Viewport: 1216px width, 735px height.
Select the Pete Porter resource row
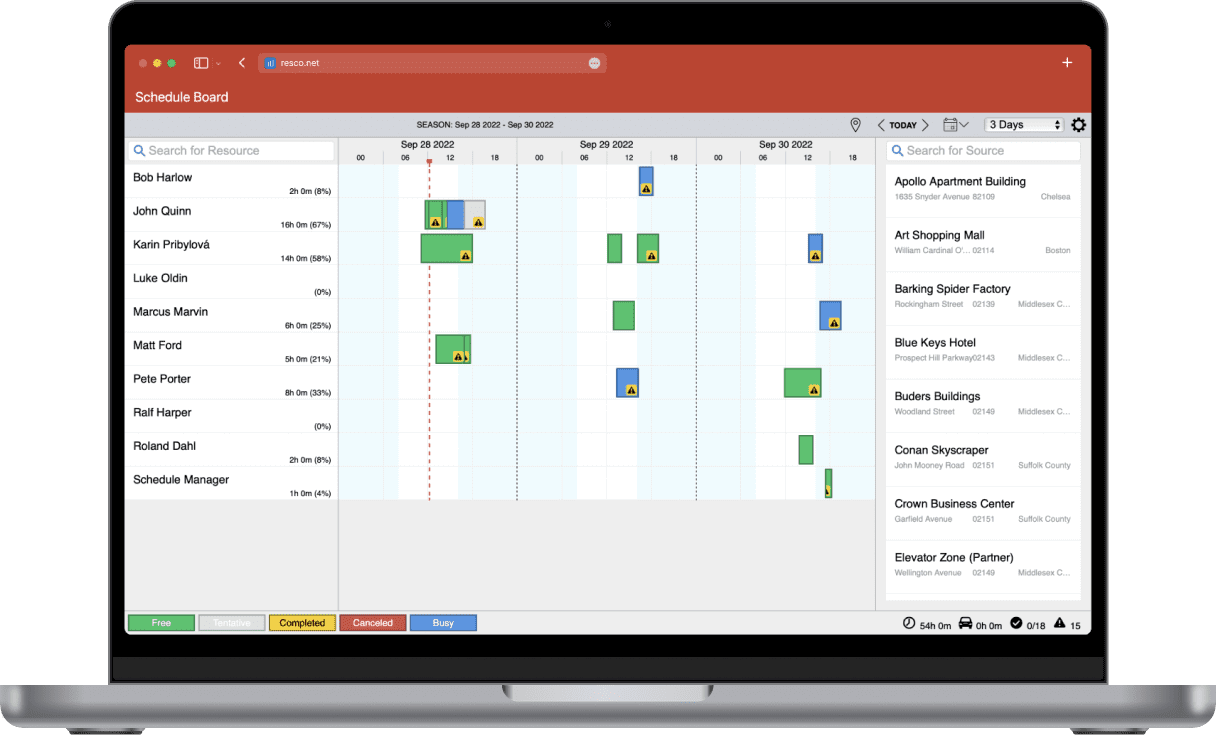(x=232, y=383)
